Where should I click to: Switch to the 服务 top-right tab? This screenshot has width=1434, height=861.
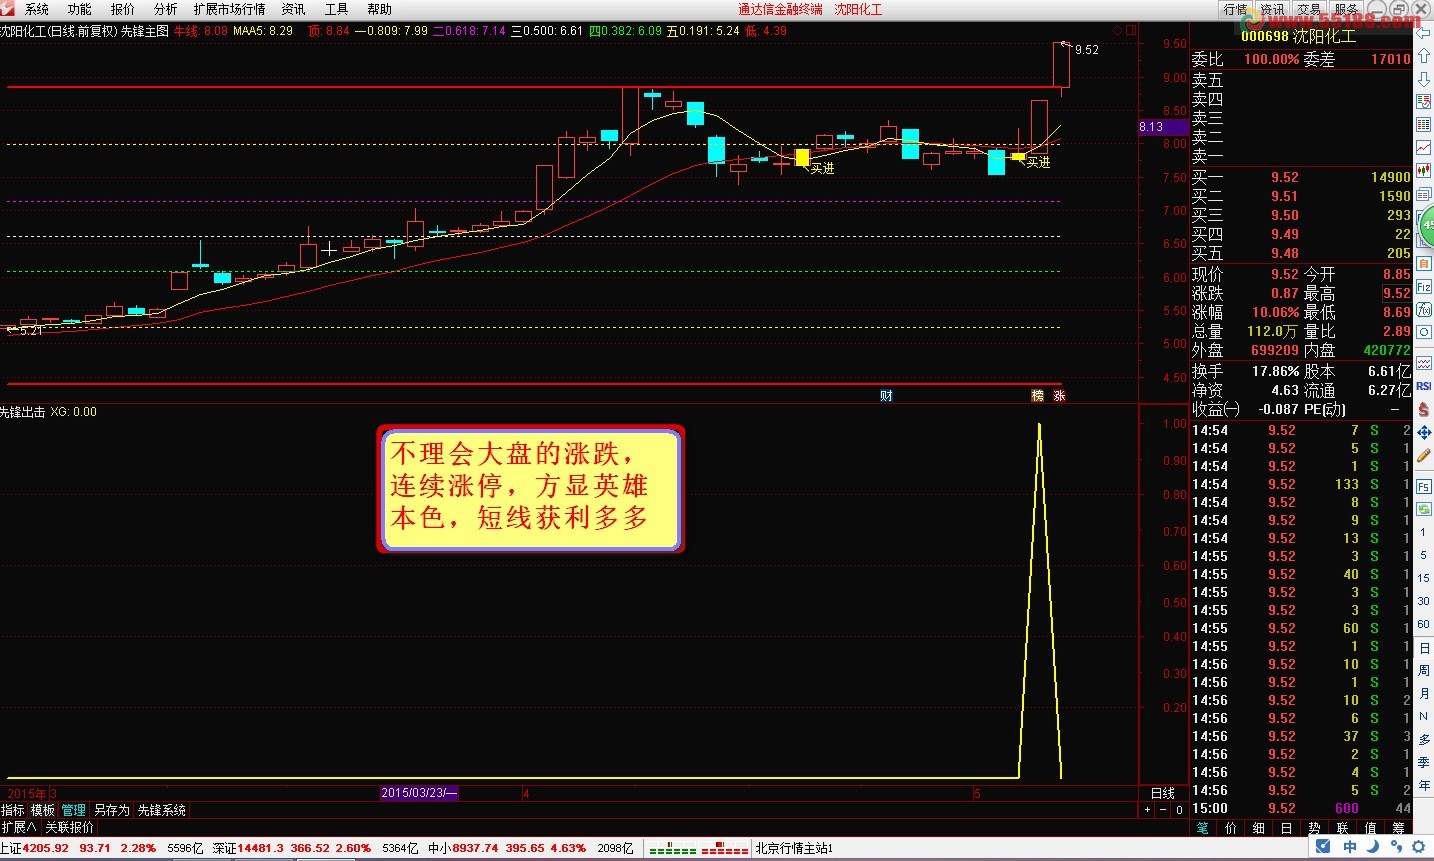(1346, 9)
